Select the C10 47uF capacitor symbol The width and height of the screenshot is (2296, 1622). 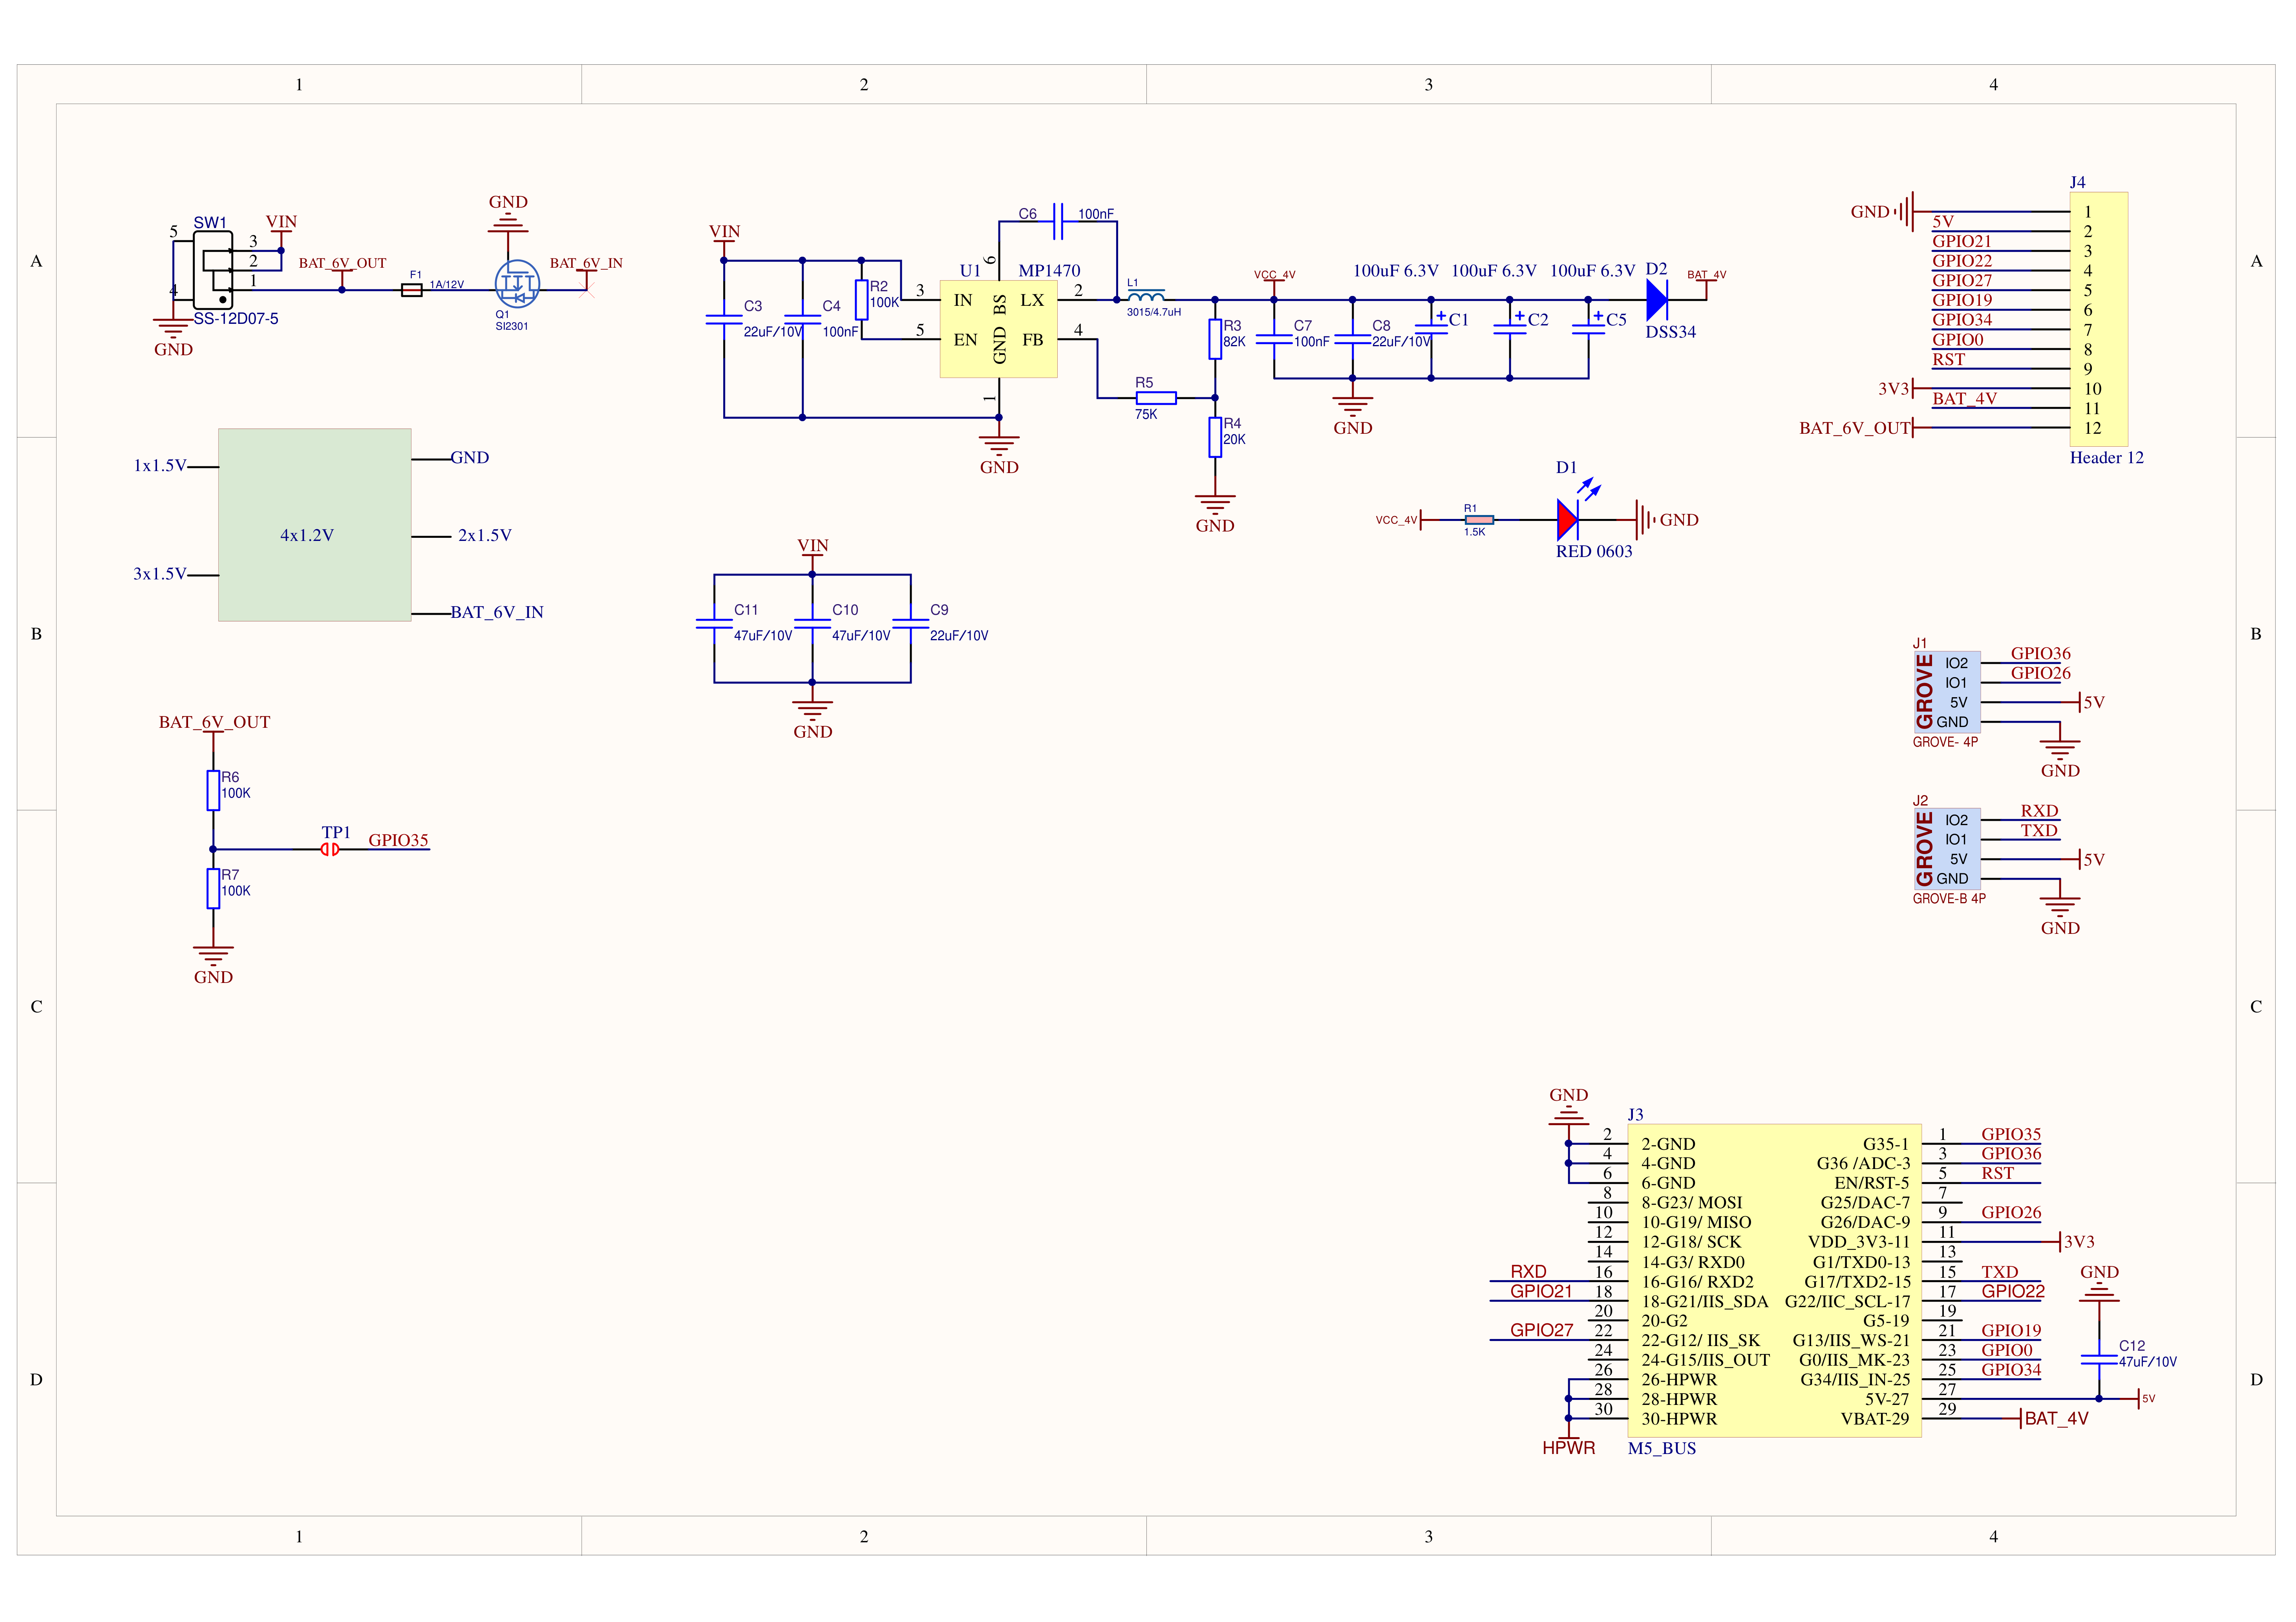[812, 624]
